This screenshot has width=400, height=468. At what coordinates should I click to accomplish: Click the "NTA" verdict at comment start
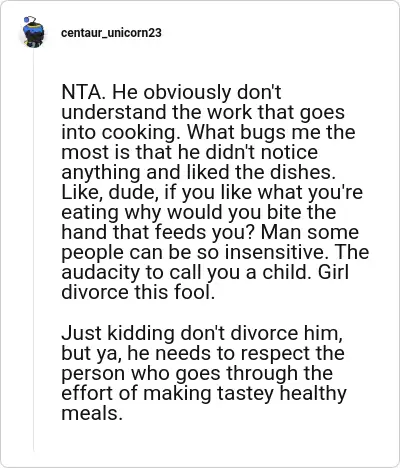(81, 92)
